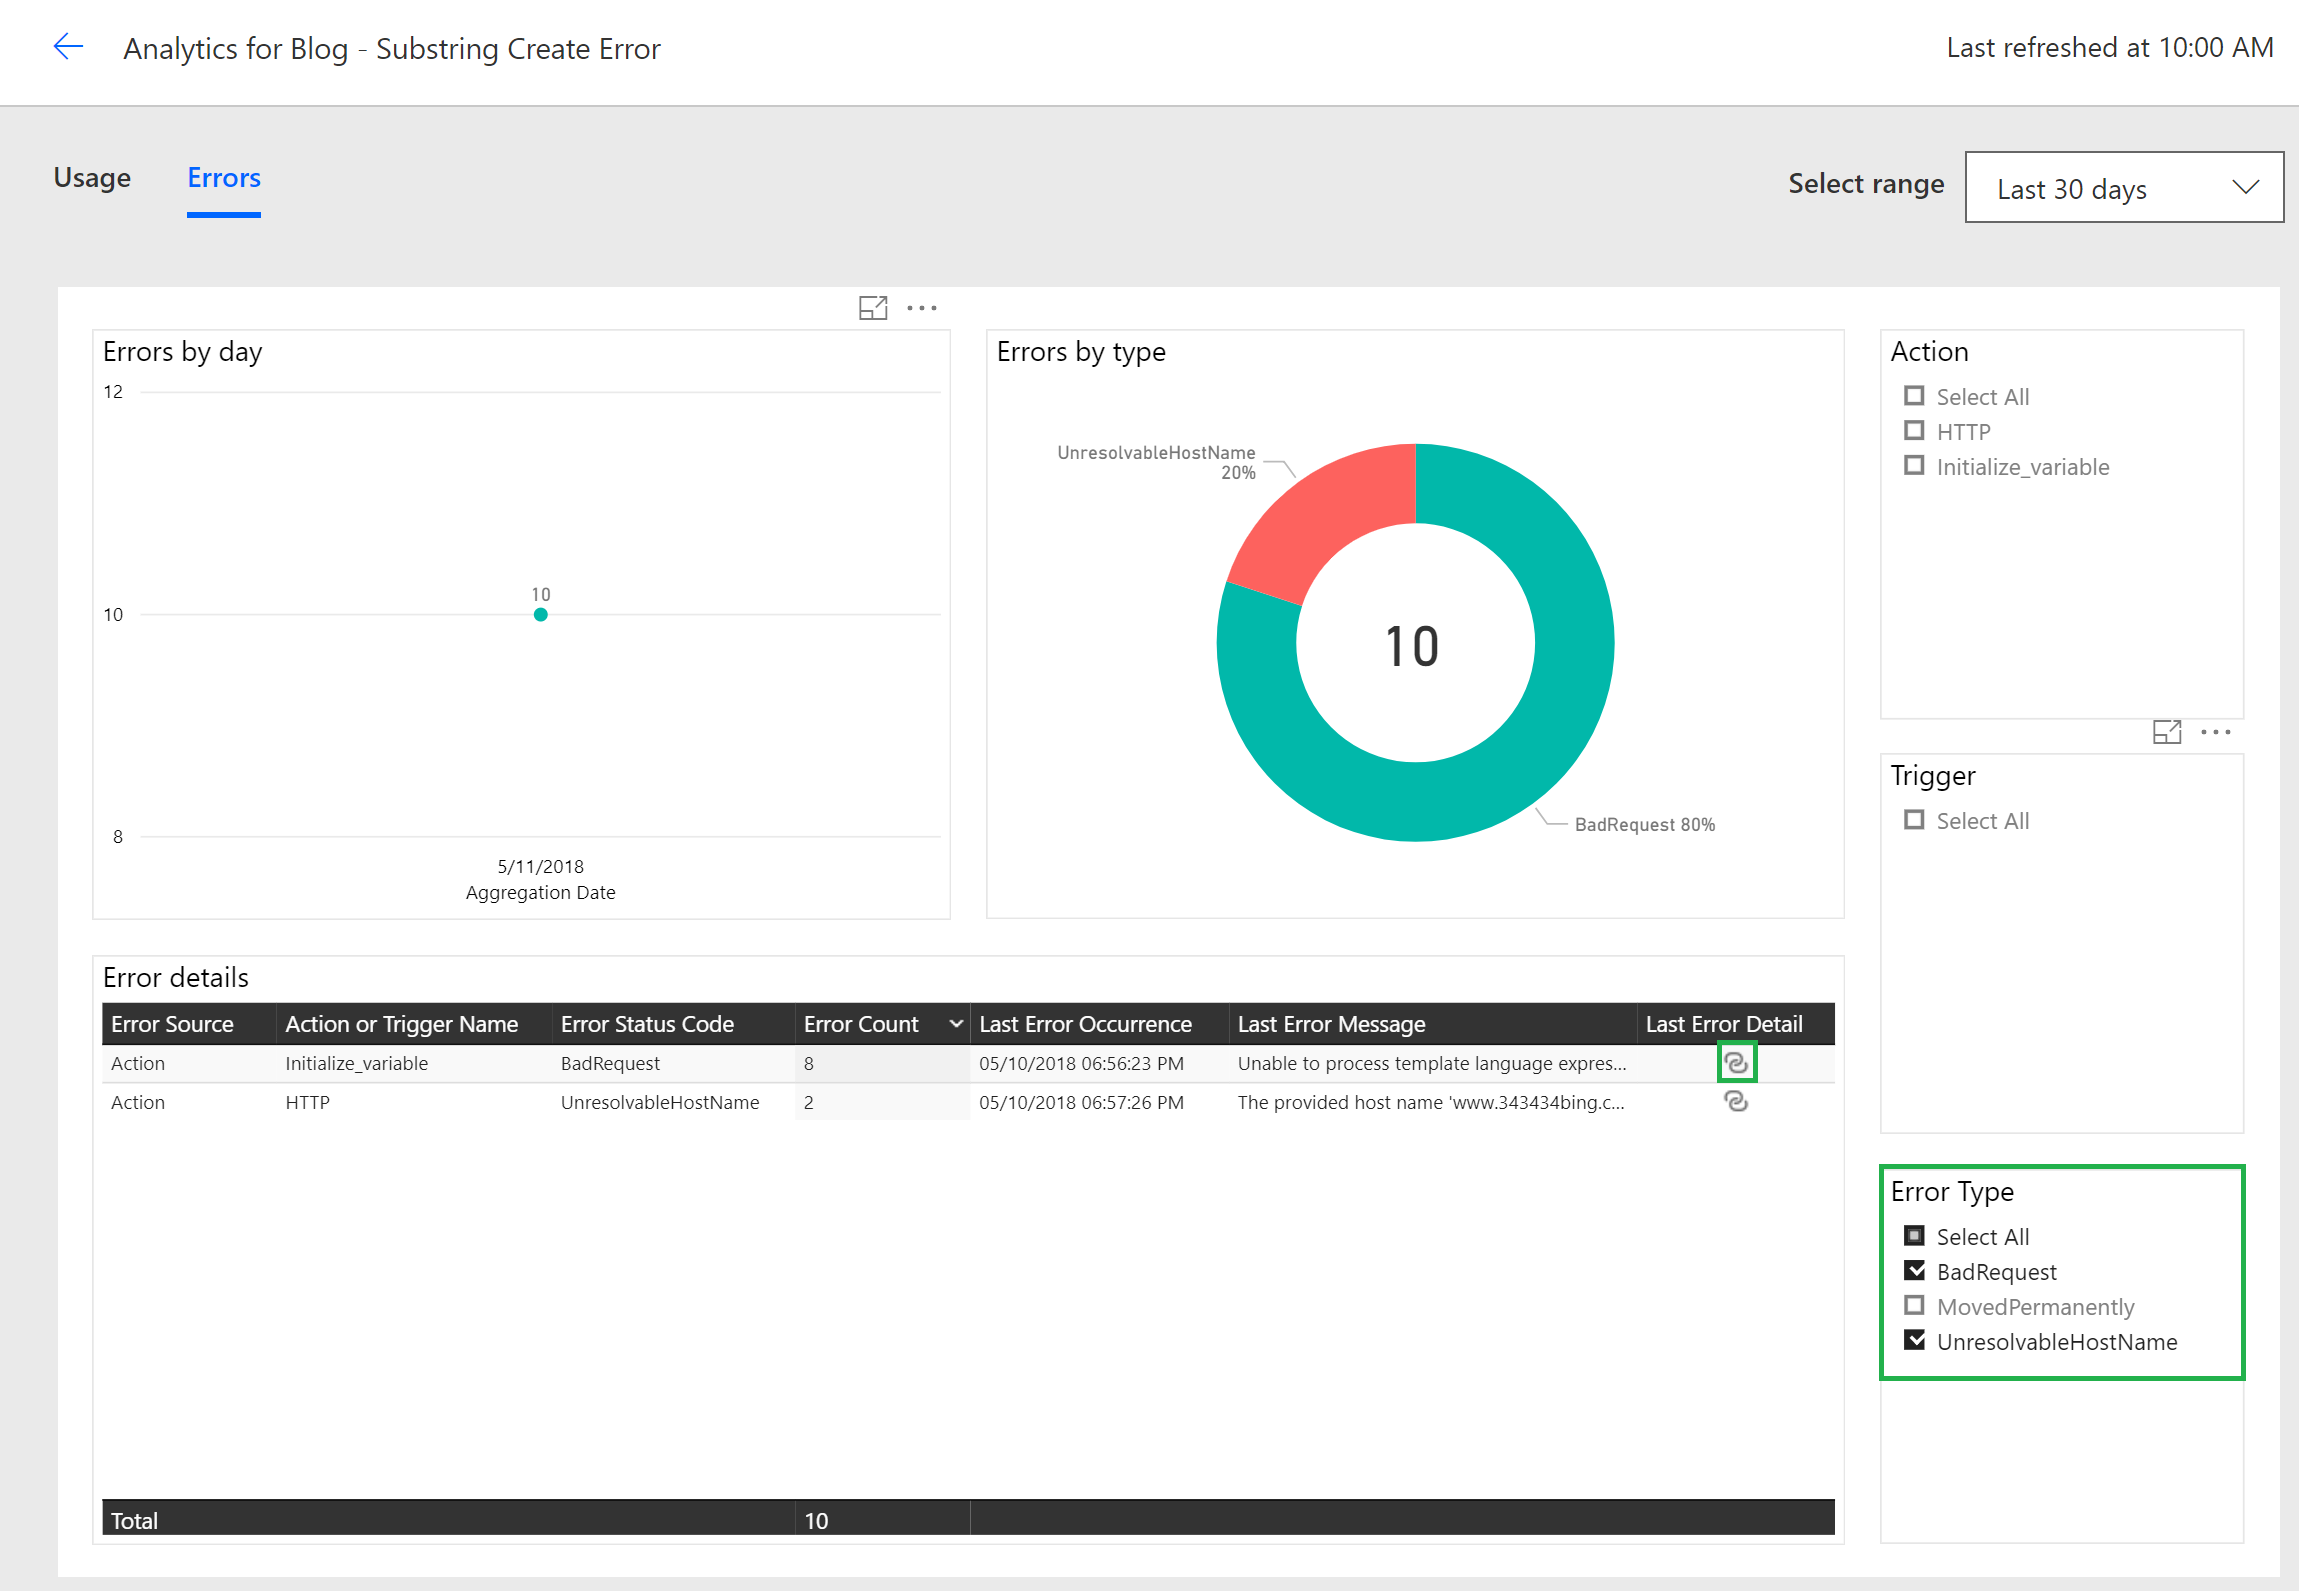Open focus mode for the Trigger panel
This screenshot has width=2299, height=1591.
pos(2168,731)
